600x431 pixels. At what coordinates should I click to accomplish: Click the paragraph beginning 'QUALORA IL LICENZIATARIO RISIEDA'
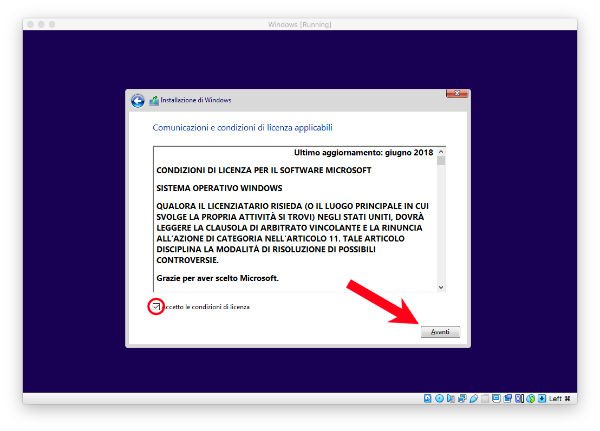[x=292, y=233]
